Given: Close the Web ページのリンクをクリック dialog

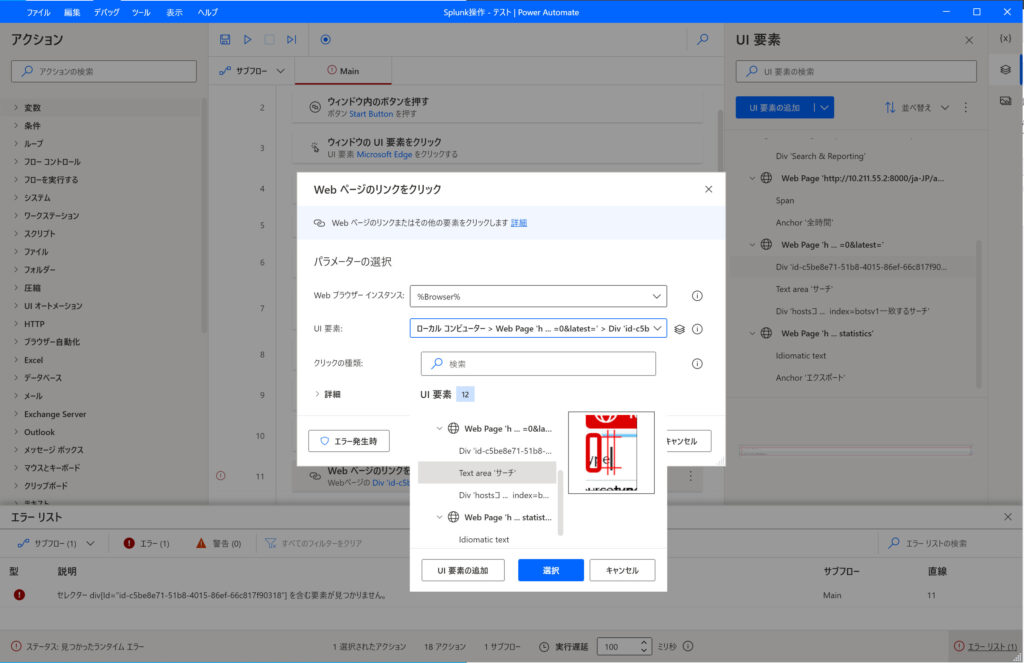Looking at the screenshot, I should tap(709, 189).
